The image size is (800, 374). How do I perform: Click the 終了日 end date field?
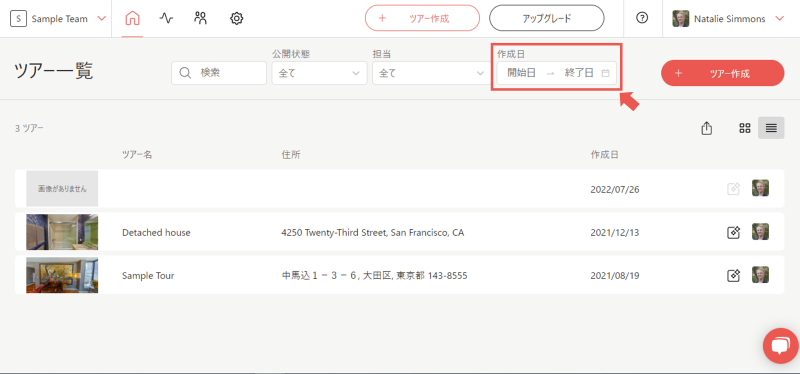coord(579,73)
